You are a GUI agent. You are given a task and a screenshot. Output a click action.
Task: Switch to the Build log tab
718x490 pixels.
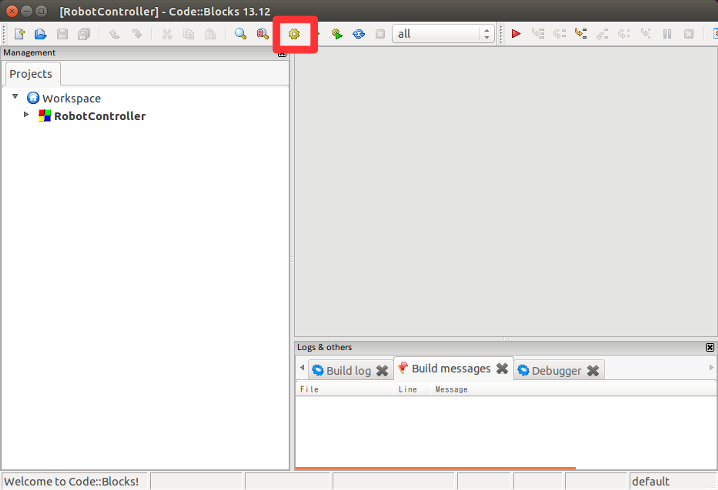340,370
